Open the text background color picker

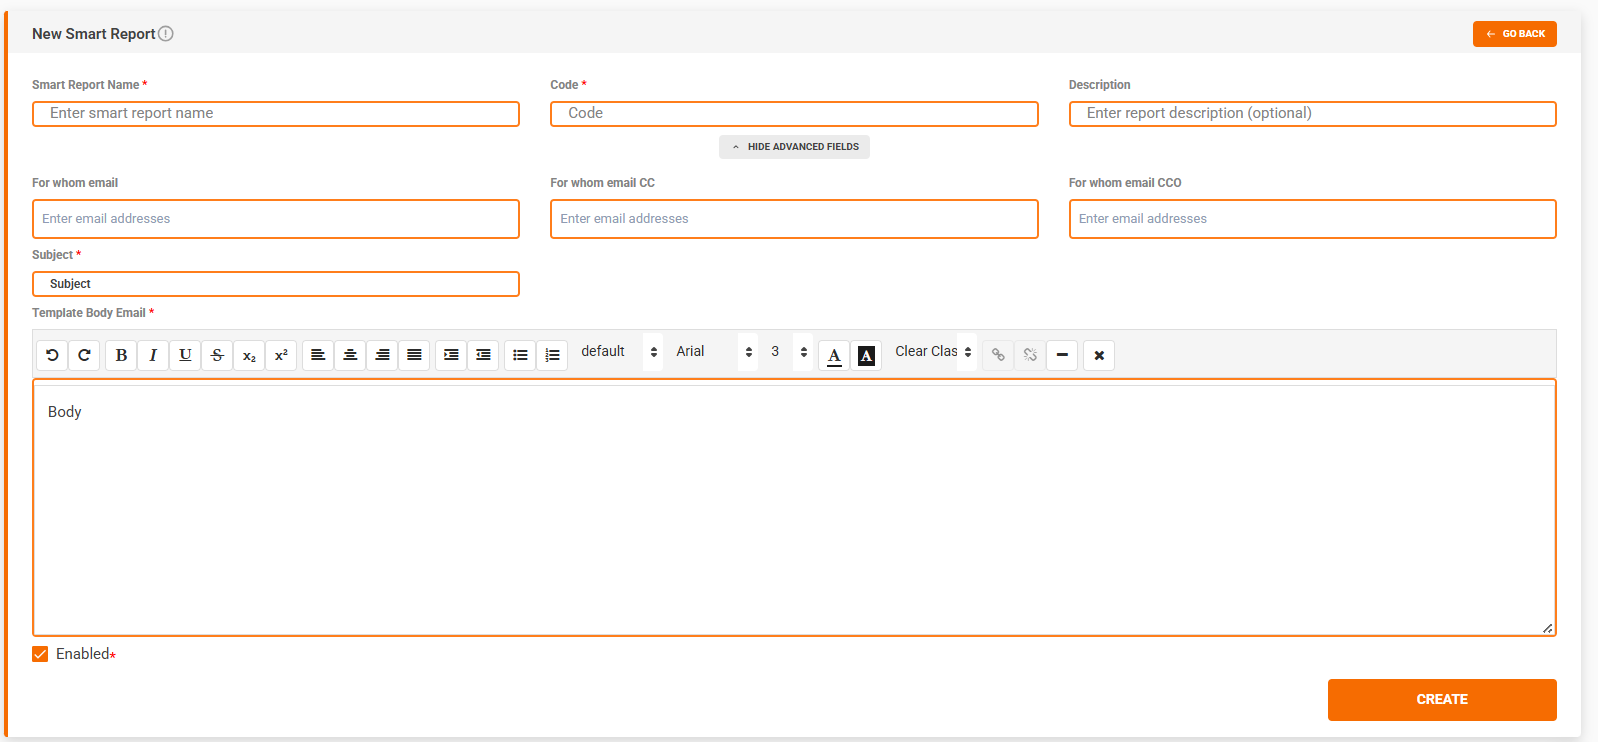coord(866,355)
